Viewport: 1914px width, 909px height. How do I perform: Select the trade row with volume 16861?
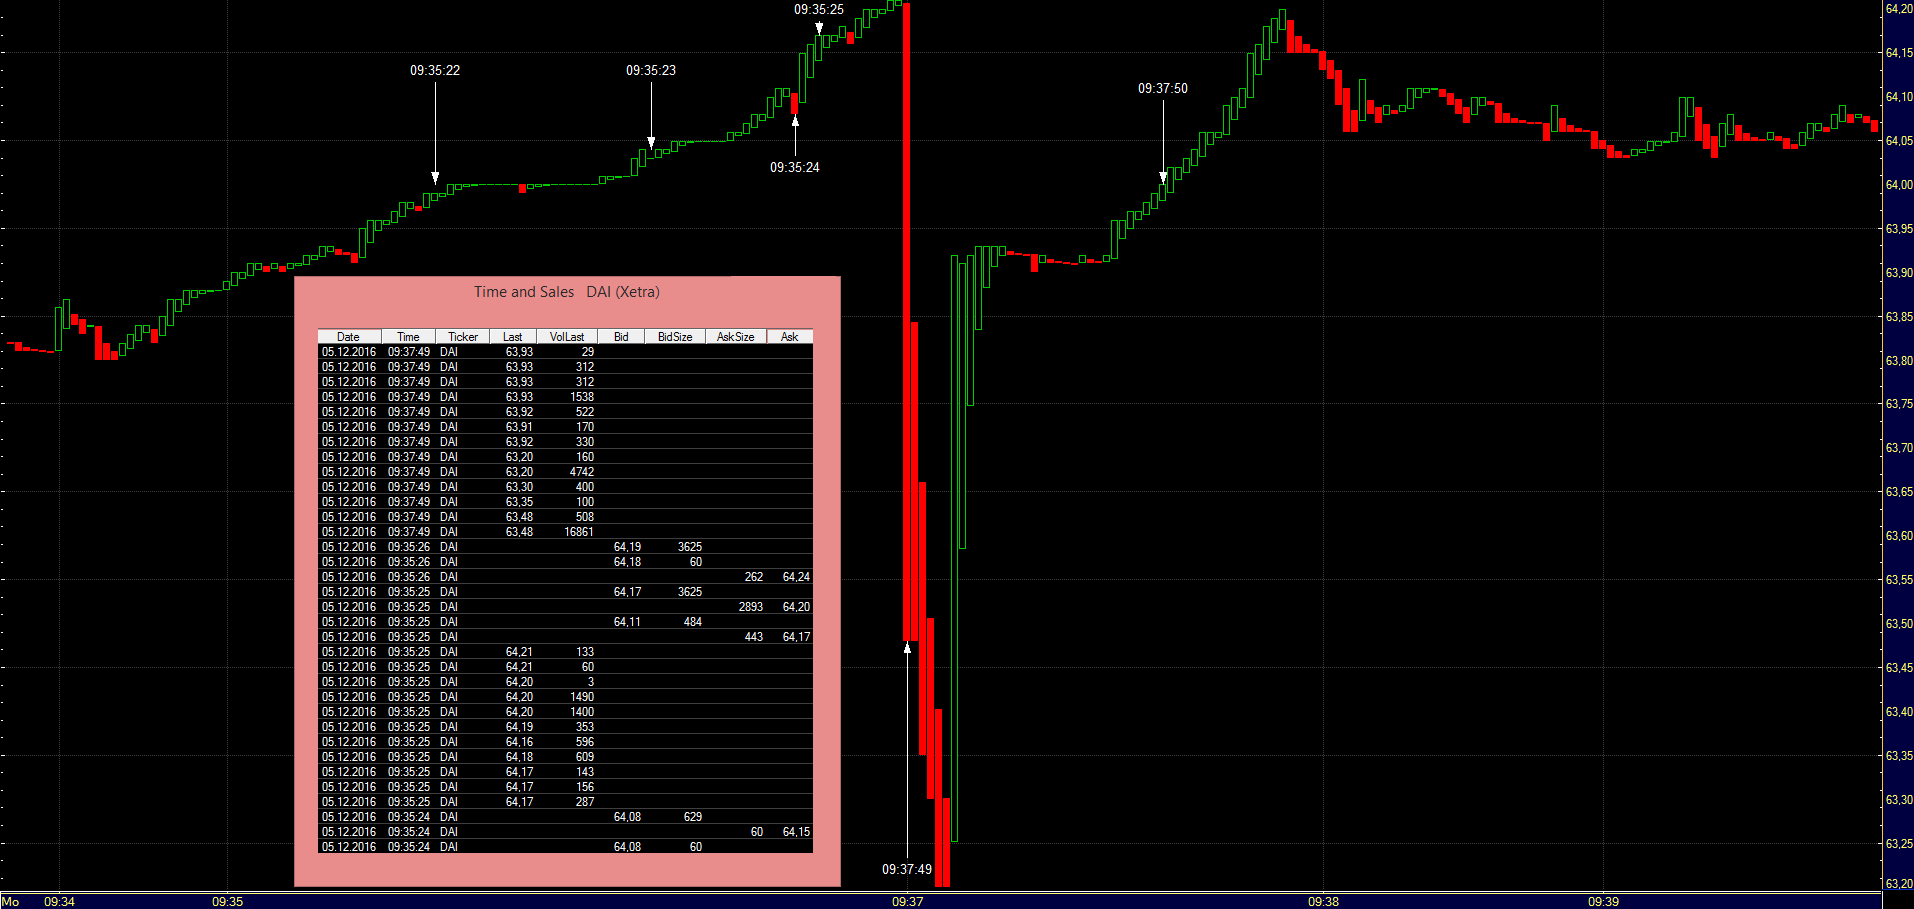pos(565,532)
